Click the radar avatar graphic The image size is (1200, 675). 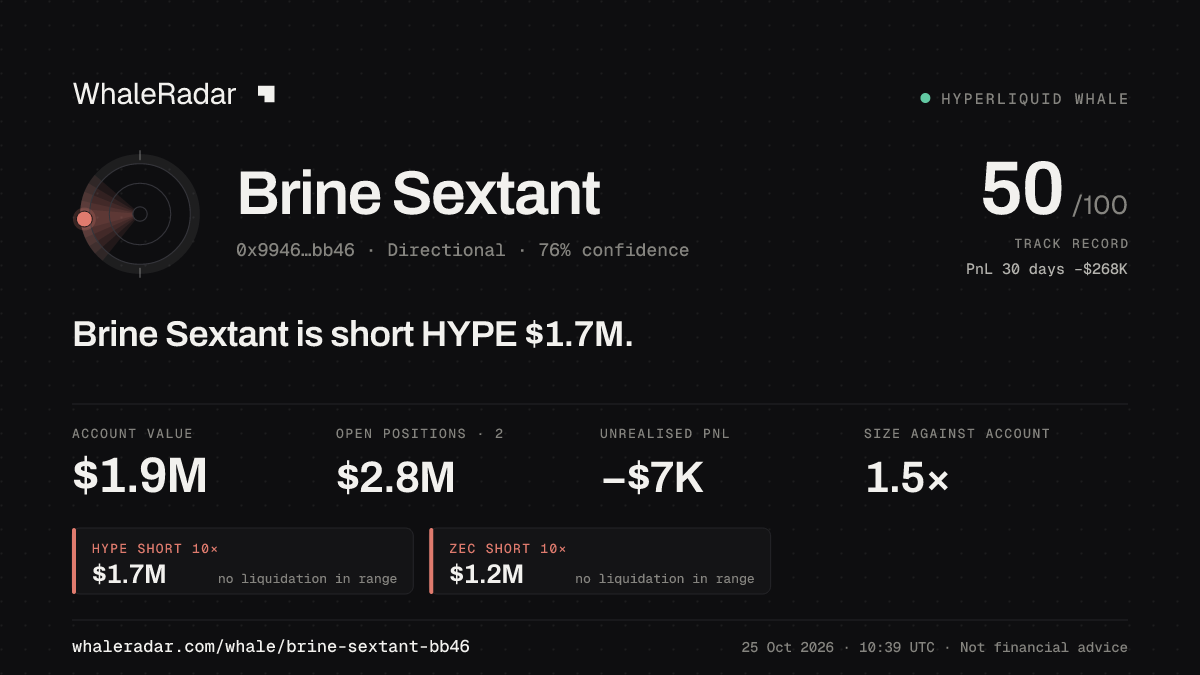139,213
